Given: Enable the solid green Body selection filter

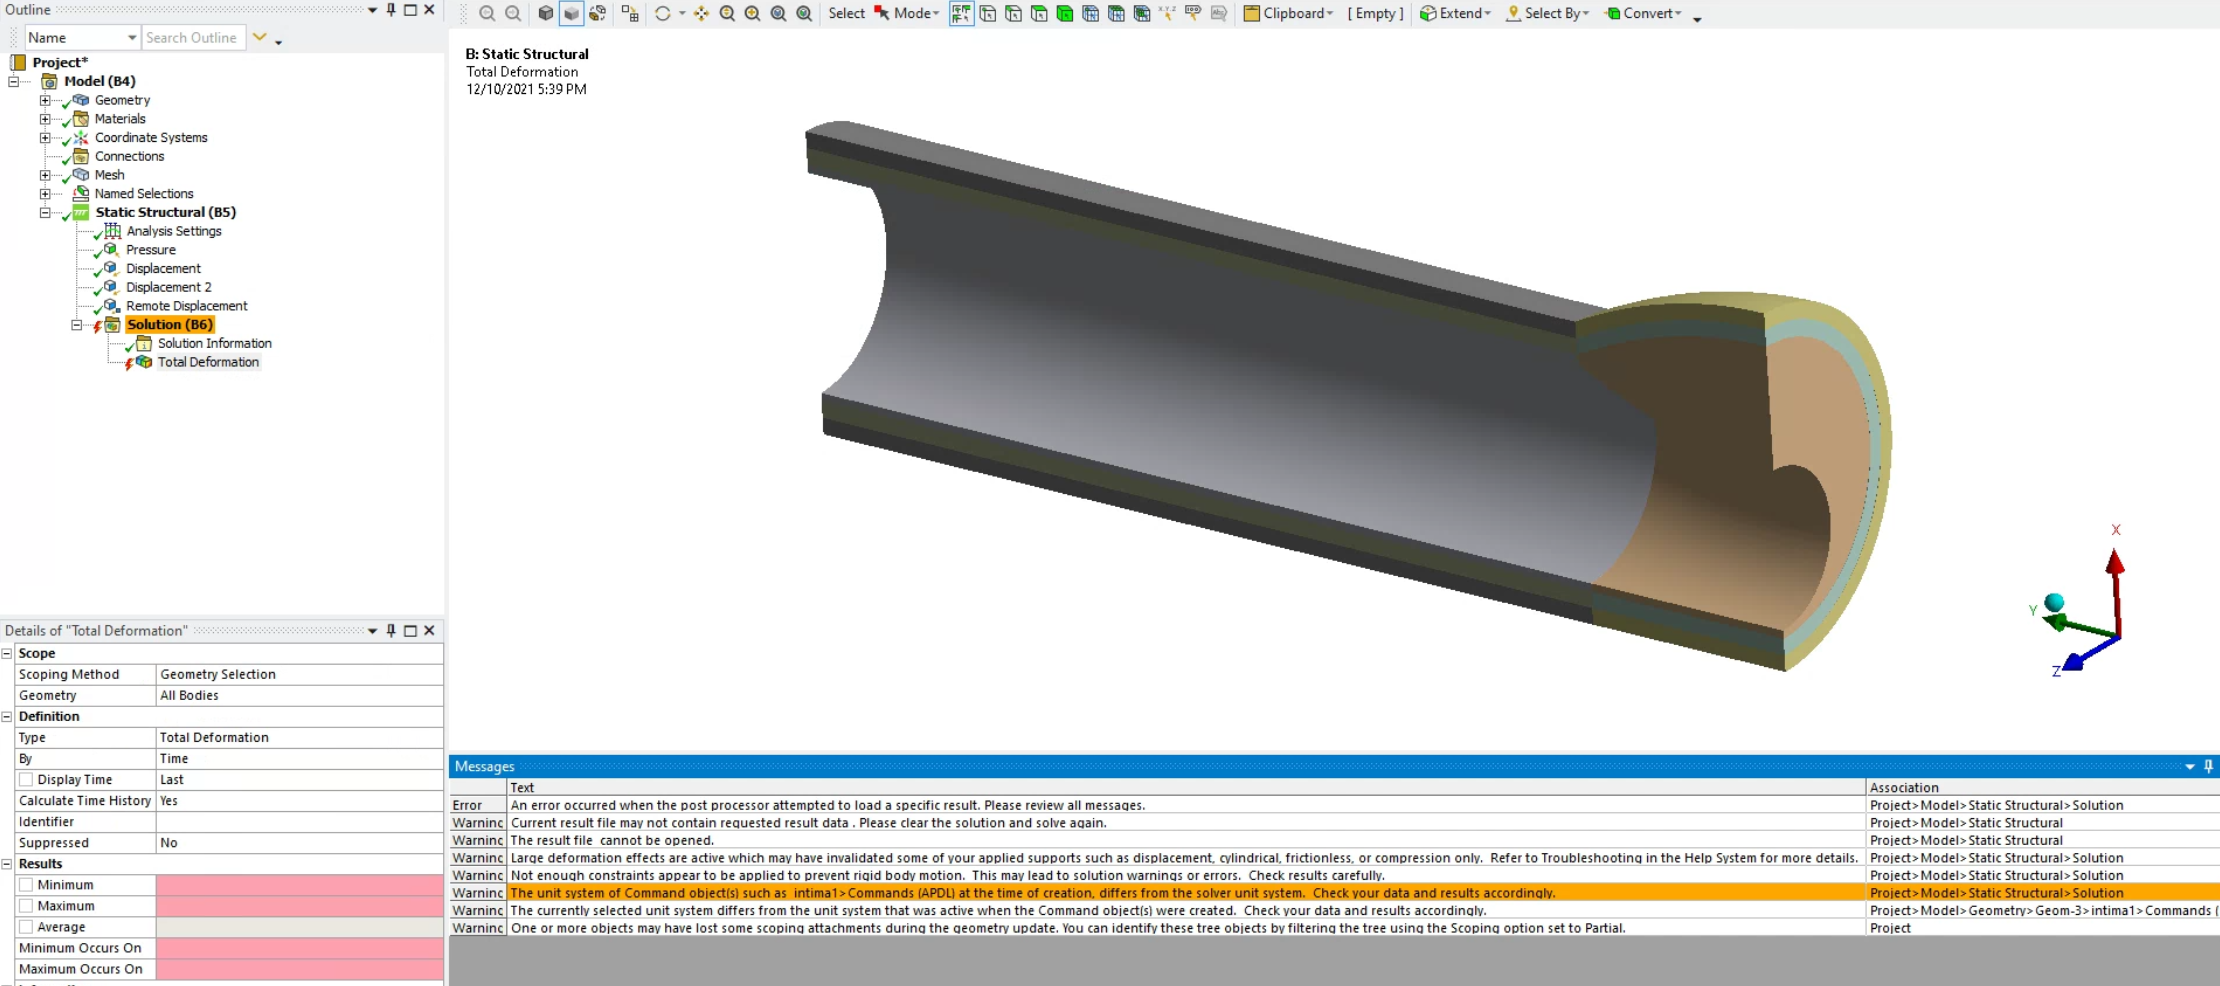Looking at the screenshot, I should pos(1065,13).
